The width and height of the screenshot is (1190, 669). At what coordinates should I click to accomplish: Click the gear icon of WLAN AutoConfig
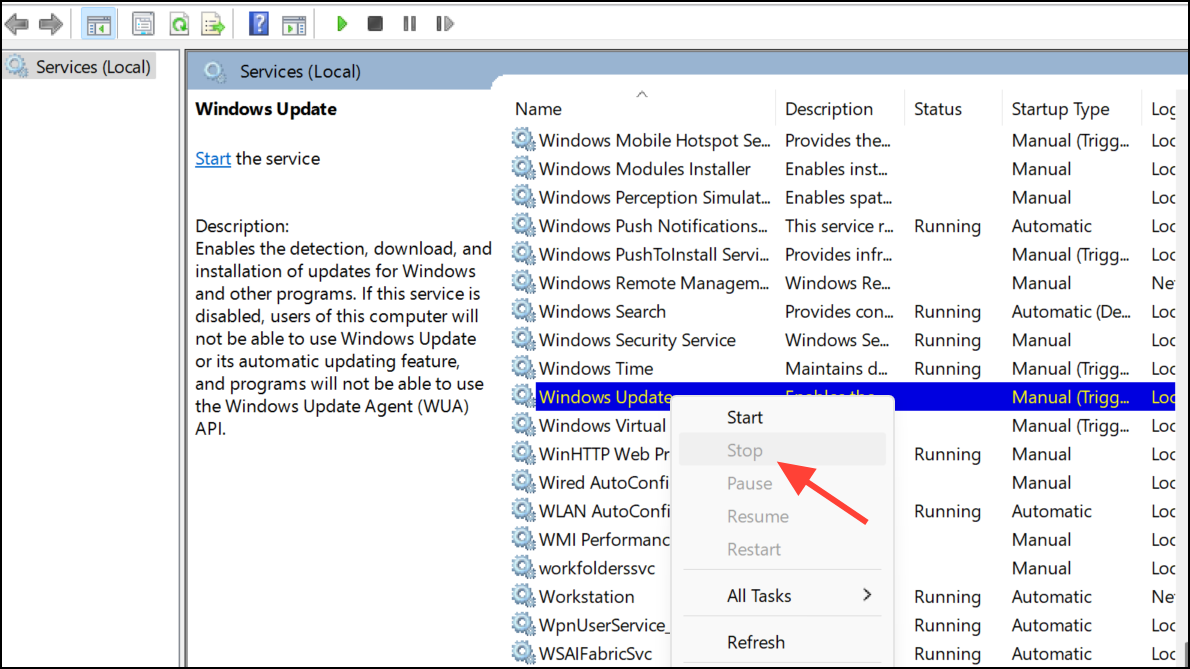tap(523, 510)
